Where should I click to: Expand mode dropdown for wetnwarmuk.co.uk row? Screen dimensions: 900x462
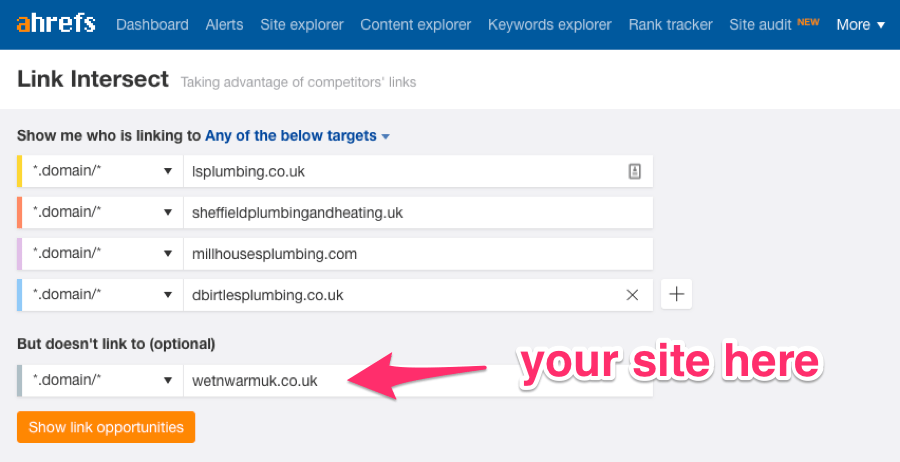[102, 380]
